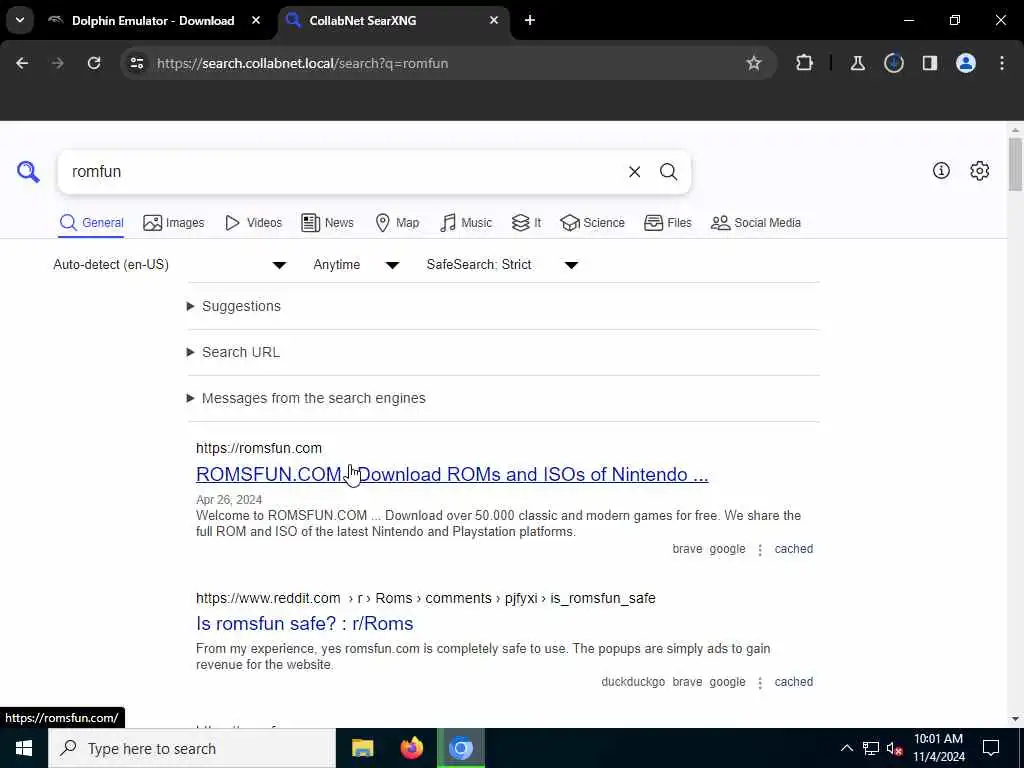Switch to Music search category
1024x768 pixels.
[466, 223]
